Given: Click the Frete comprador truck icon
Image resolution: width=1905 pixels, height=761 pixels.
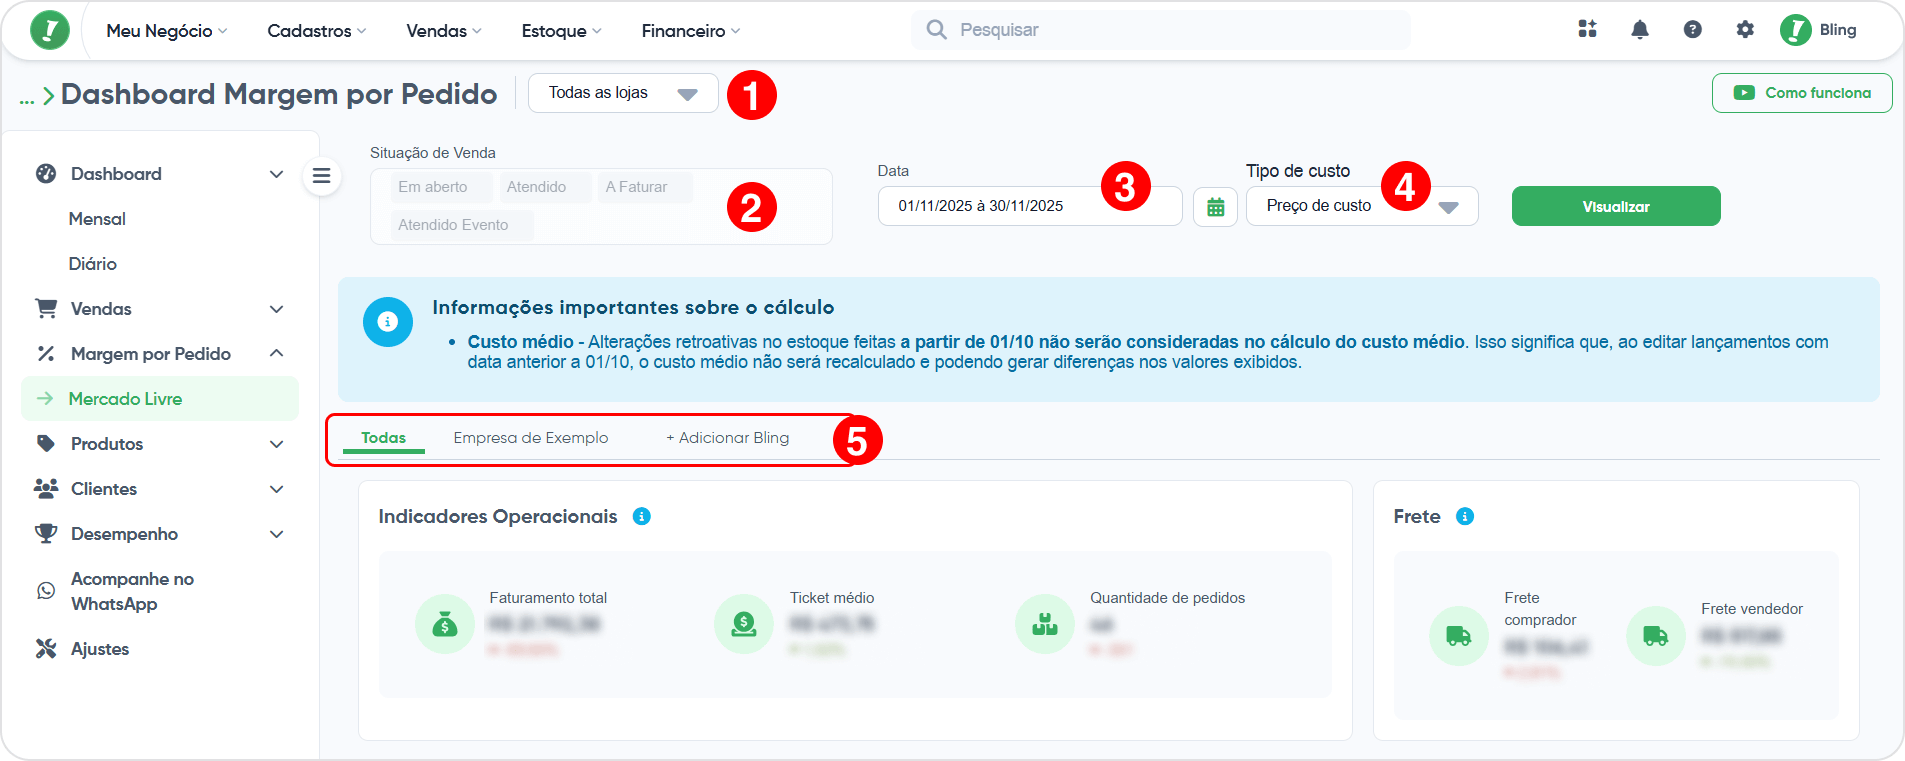Looking at the screenshot, I should [x=1459, y=636].
